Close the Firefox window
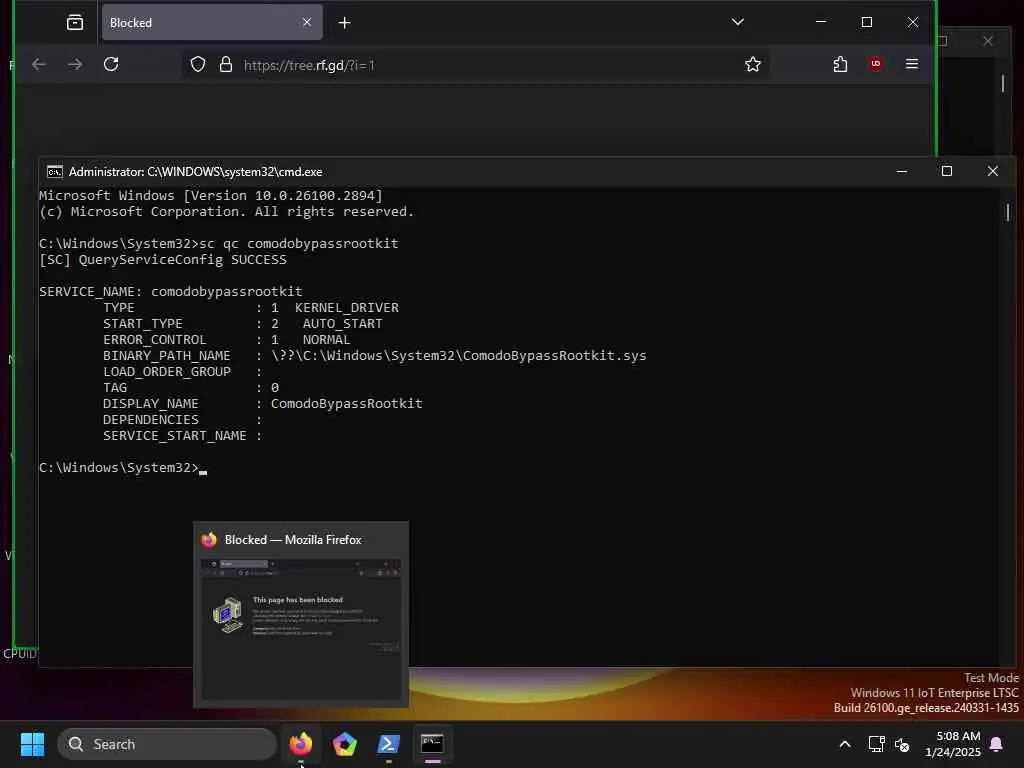 (x=913, y=22)
